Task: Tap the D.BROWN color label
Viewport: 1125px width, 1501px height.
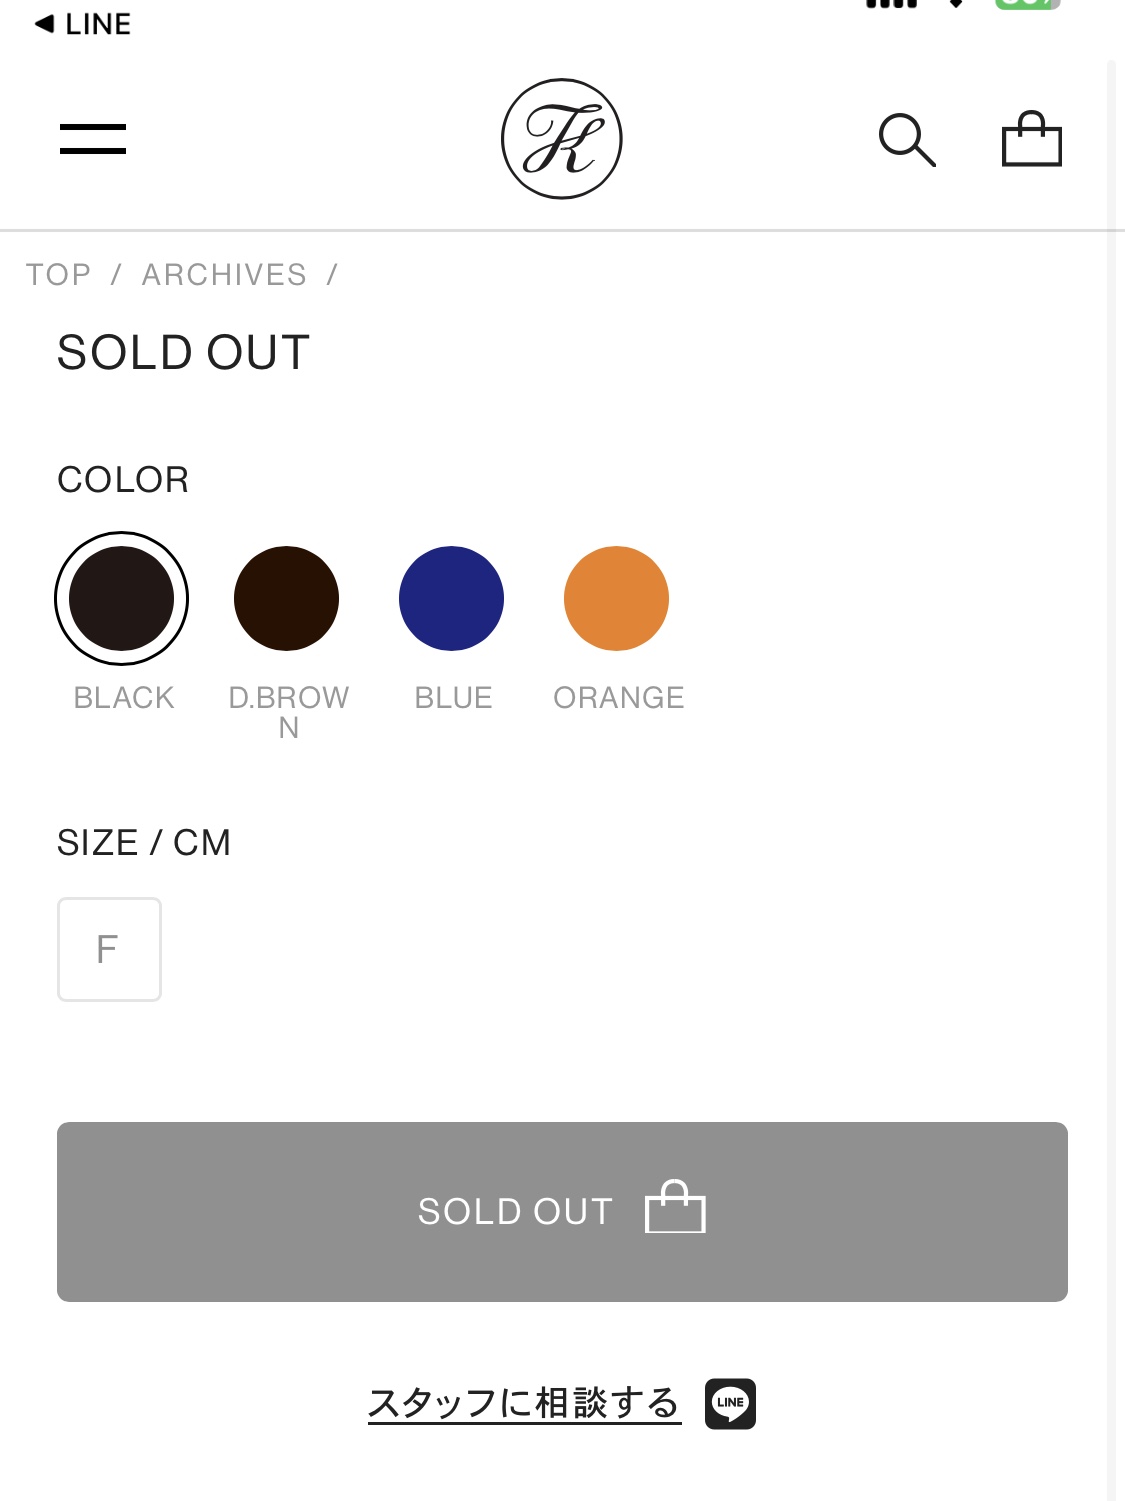Action: tap(289, 712)
